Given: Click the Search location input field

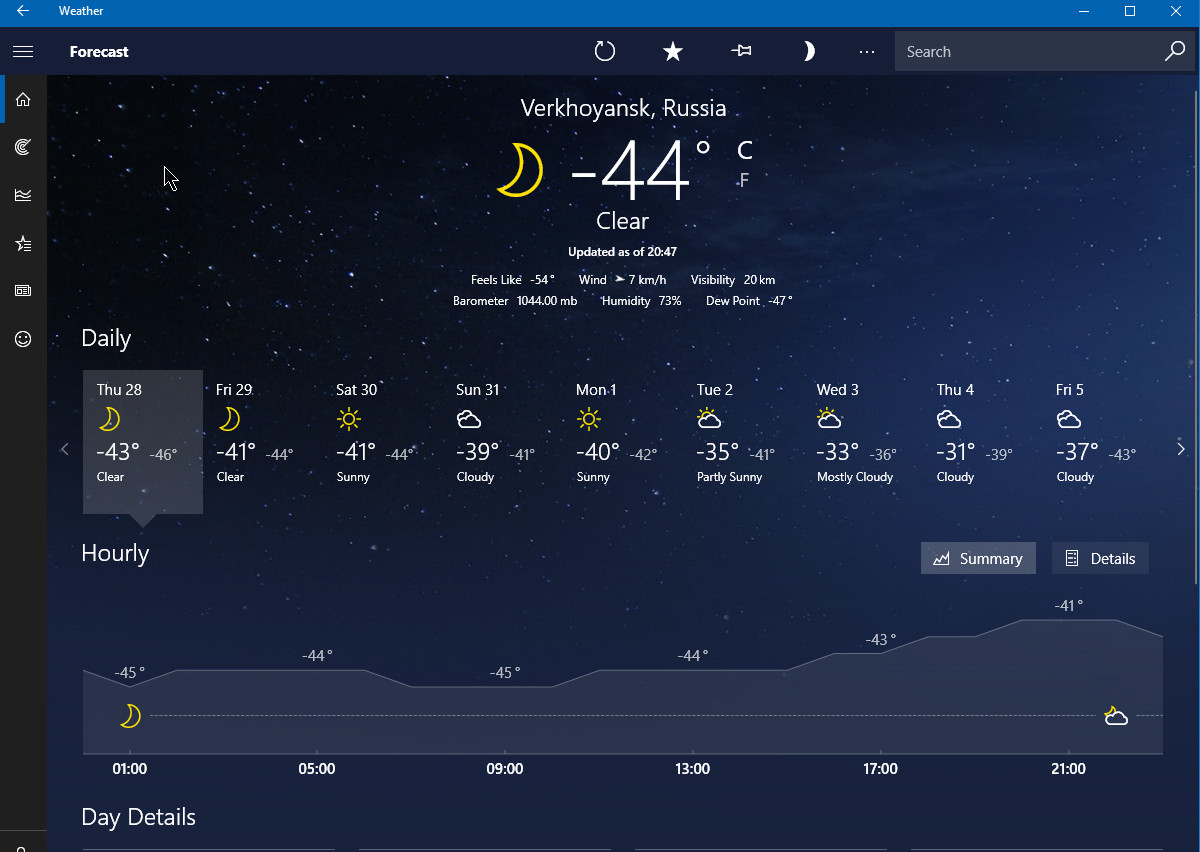Looking at the screenshot, I should pyautogui.click(x=1030, y=52).
